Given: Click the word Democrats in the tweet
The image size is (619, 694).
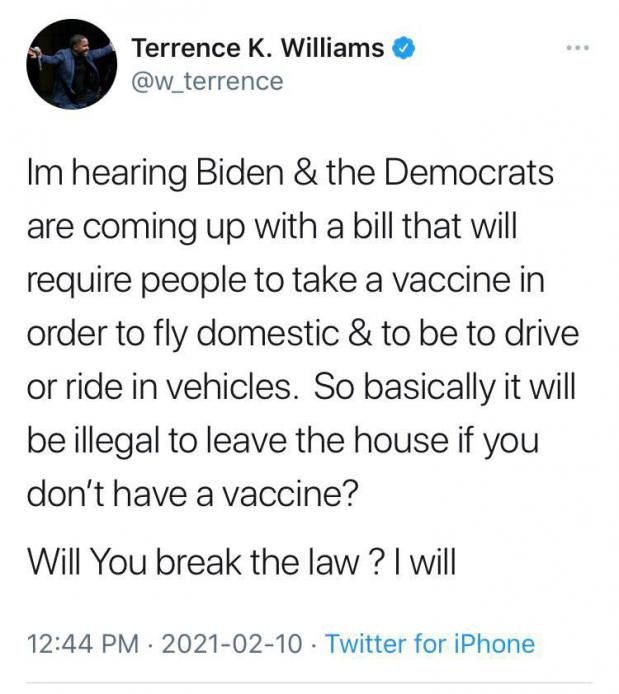Looking at the screenshot, I should tap(469, 172).
